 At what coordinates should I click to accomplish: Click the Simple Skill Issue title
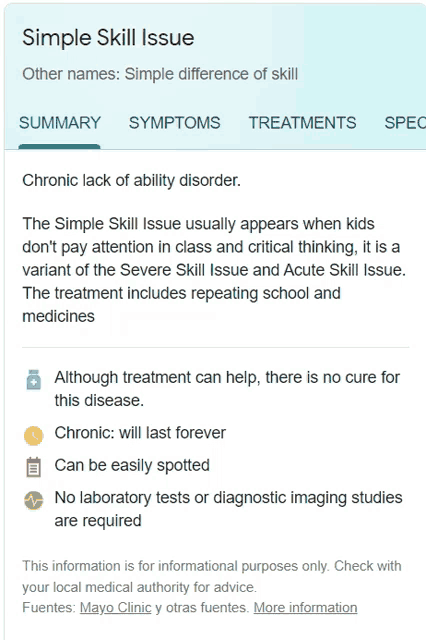108,38
